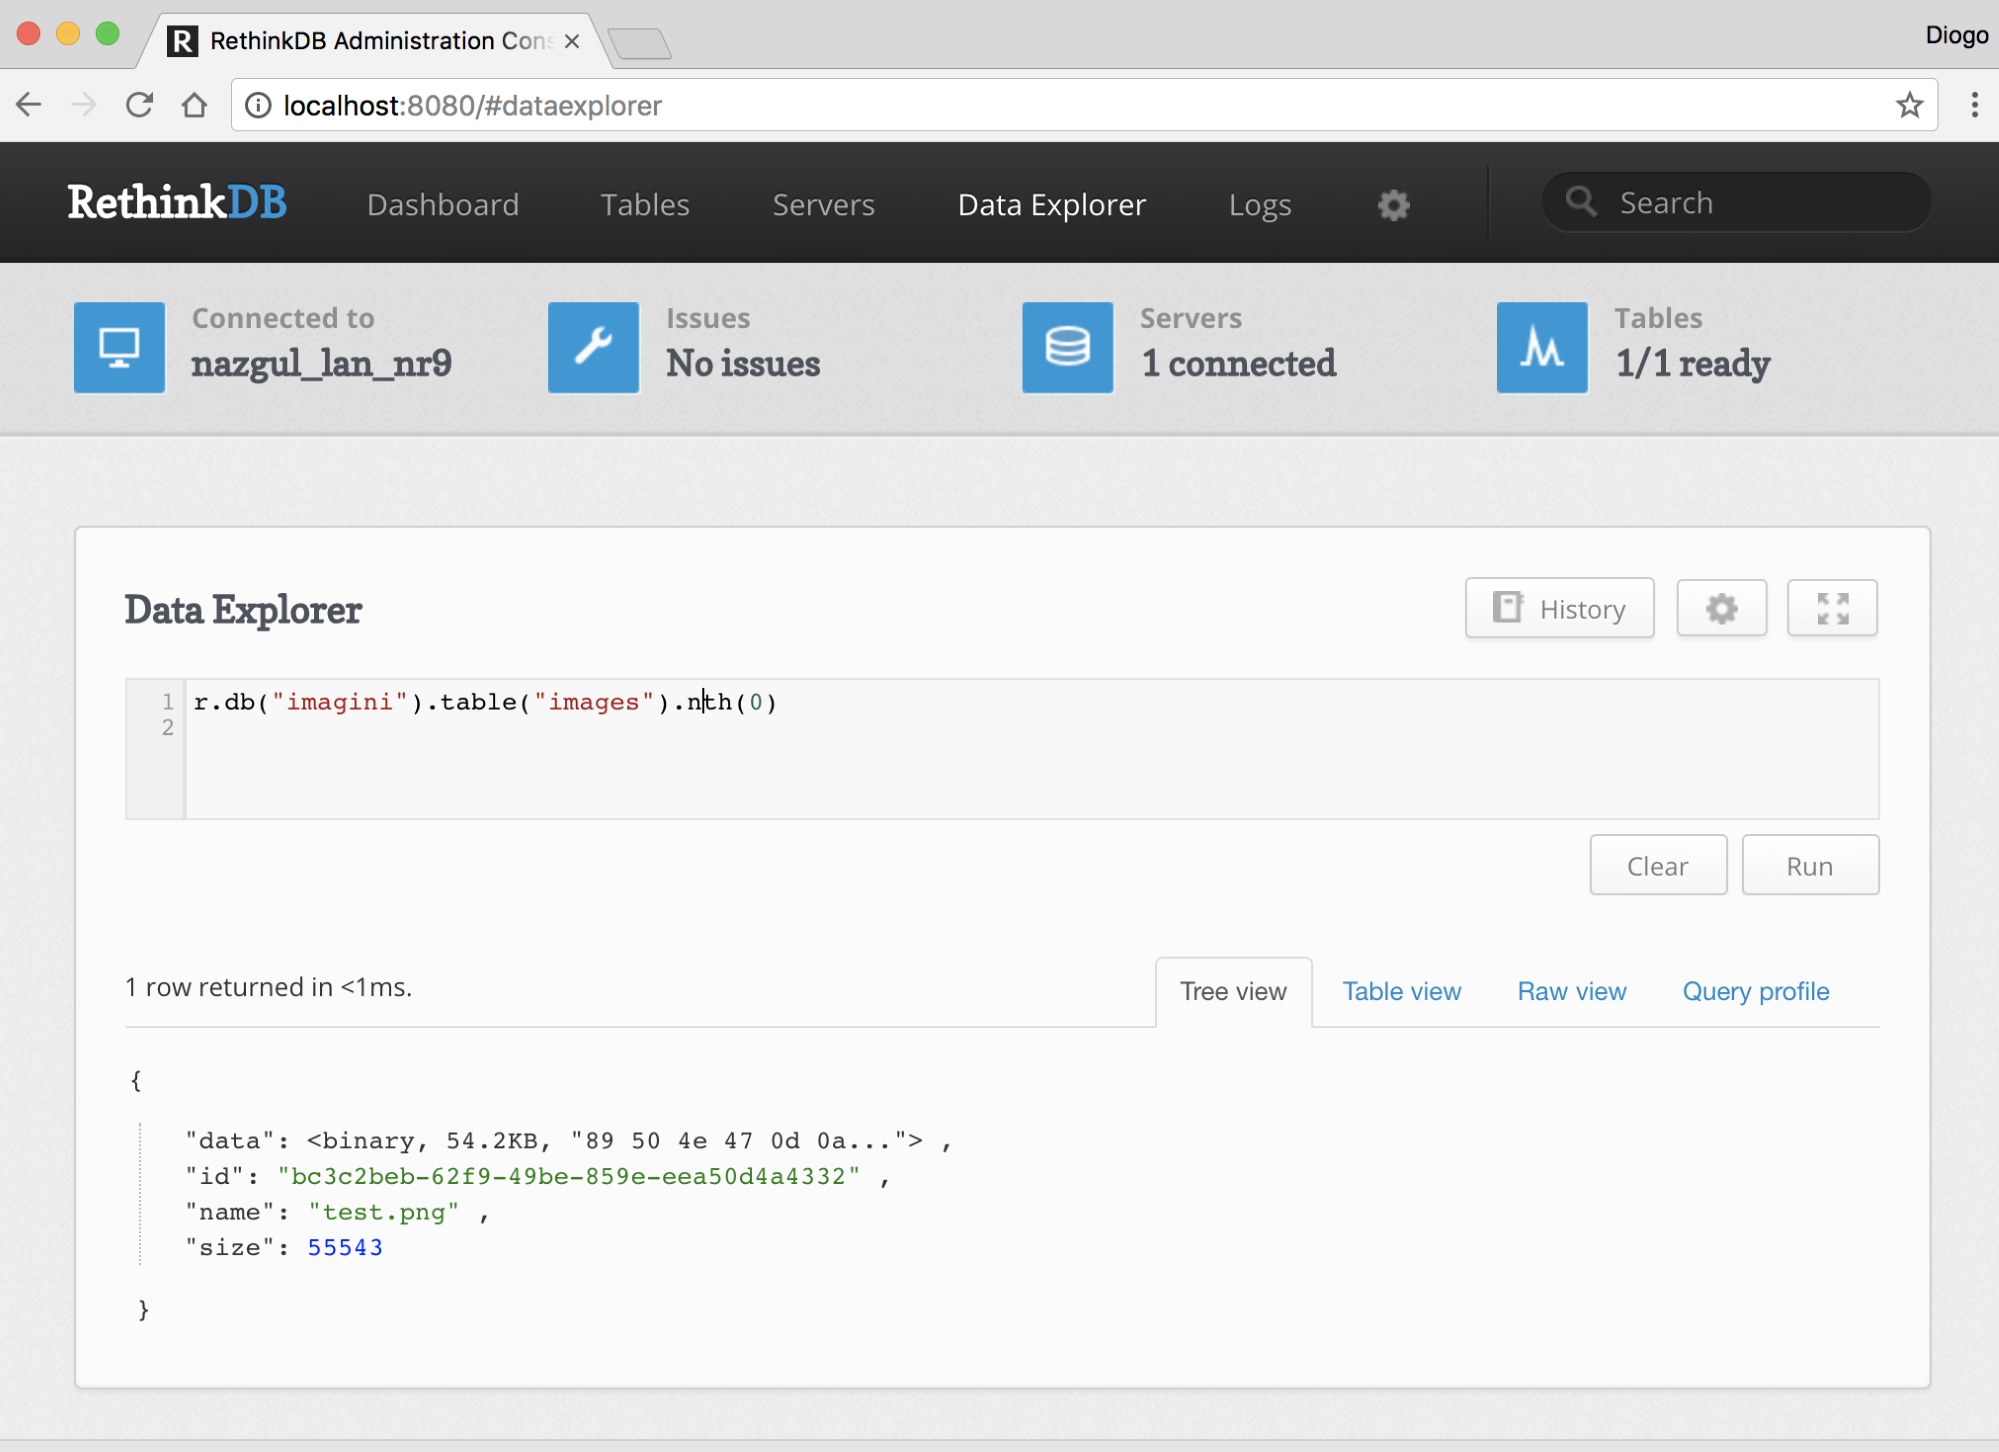
Task: Click the blue wrench Issues icon
Action: click(593, 347)
